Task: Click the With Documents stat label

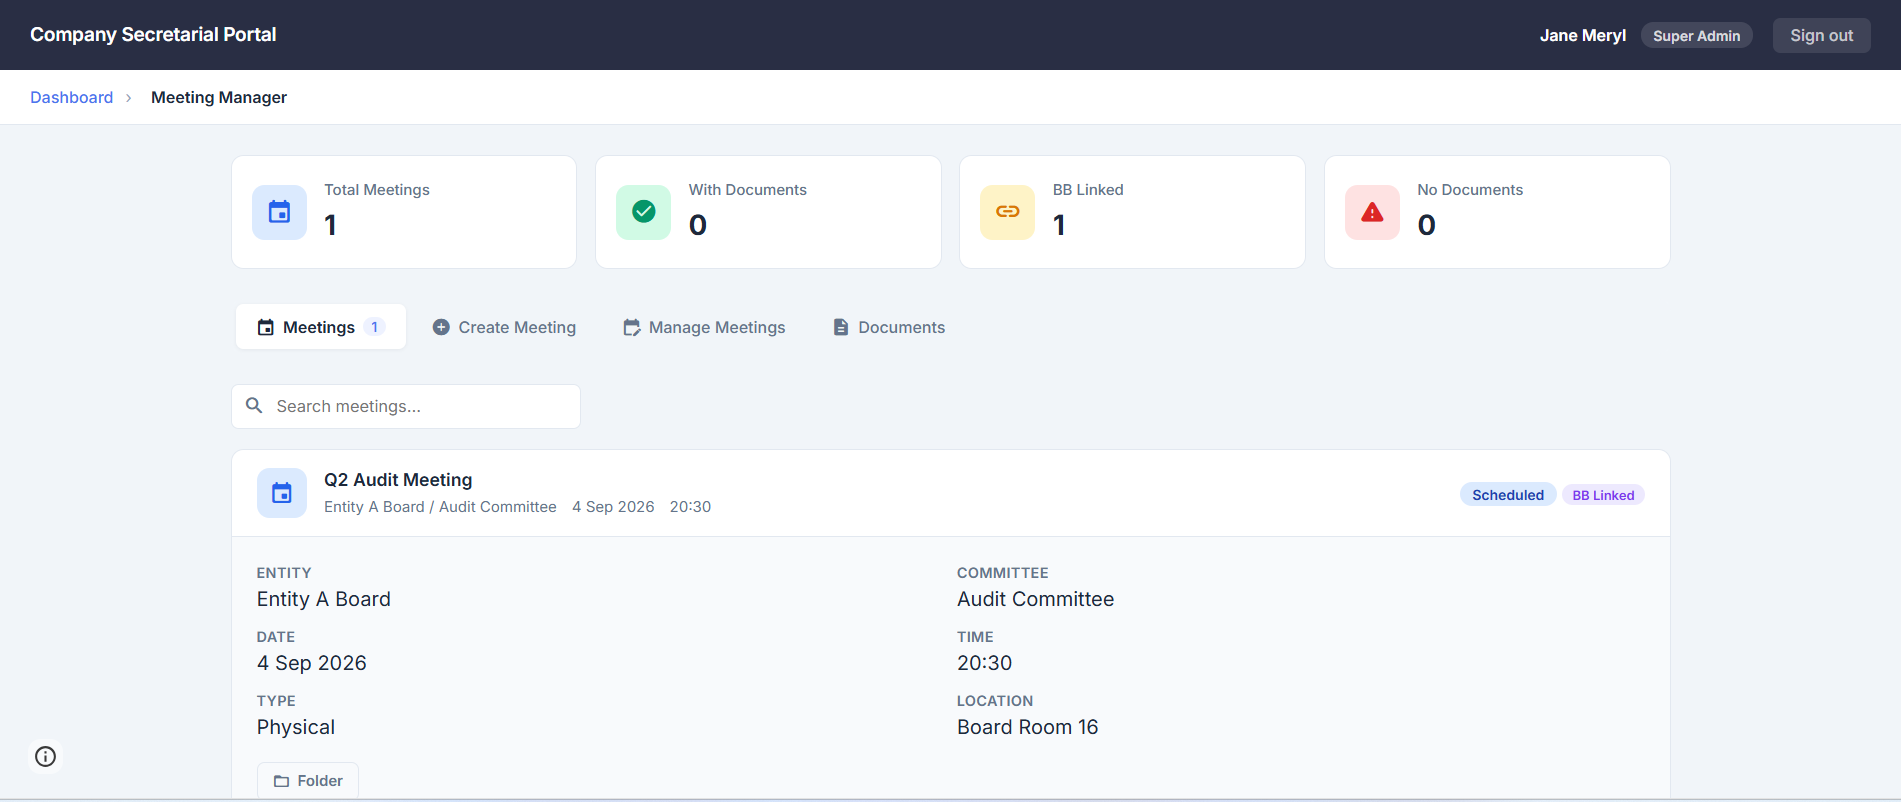Action: click(748, 190)
